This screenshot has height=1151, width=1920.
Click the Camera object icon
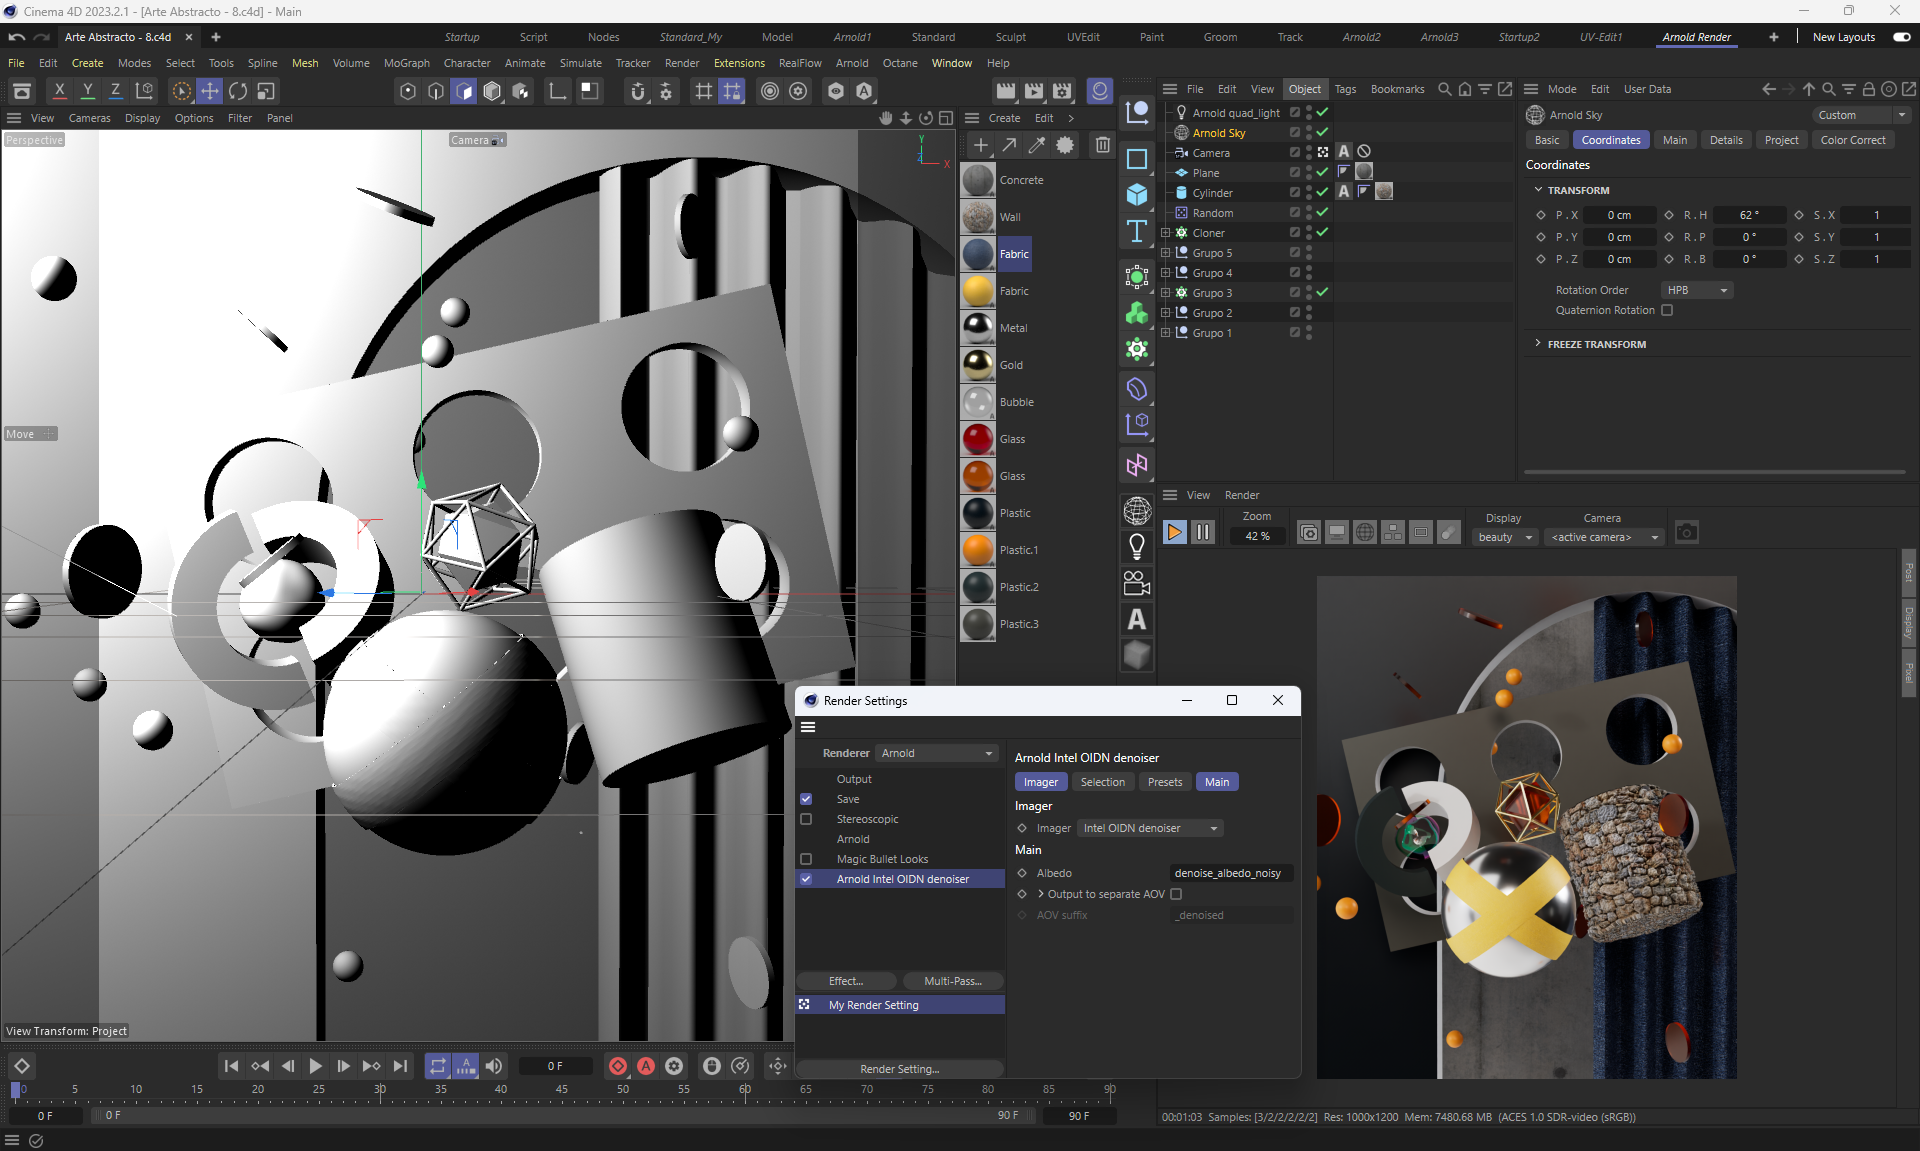click(1137, 583)
